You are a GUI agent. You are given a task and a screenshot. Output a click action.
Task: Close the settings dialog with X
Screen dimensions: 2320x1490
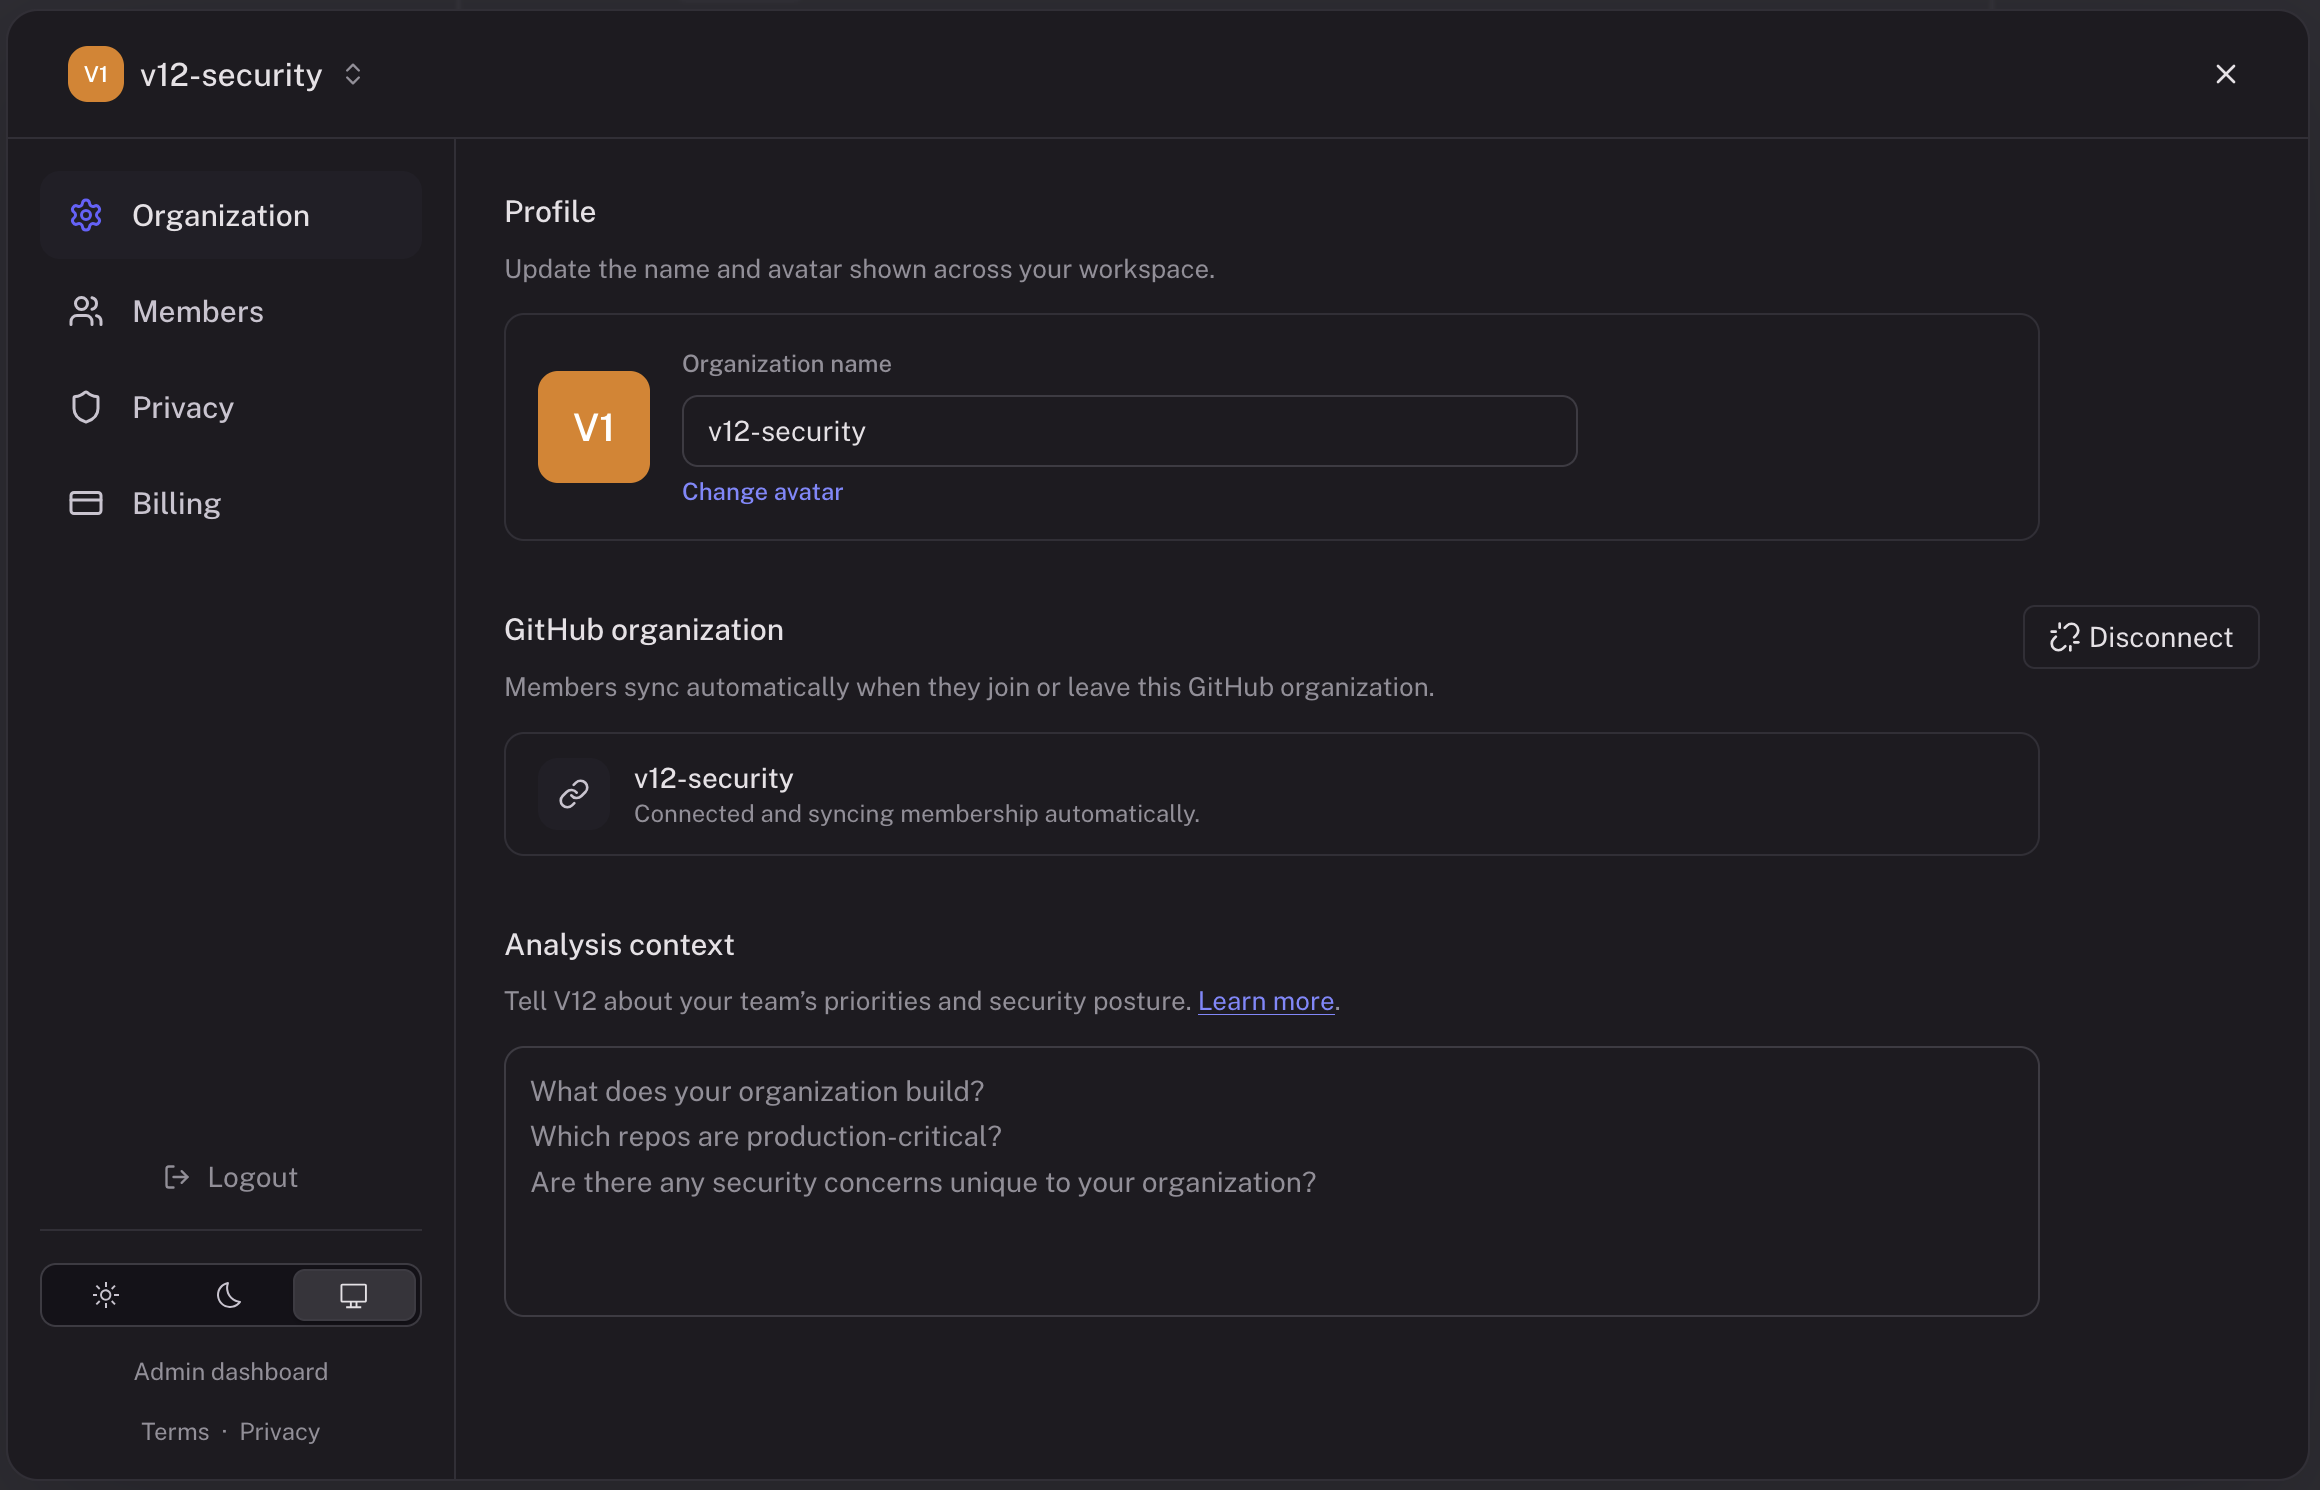(2226, 74)
